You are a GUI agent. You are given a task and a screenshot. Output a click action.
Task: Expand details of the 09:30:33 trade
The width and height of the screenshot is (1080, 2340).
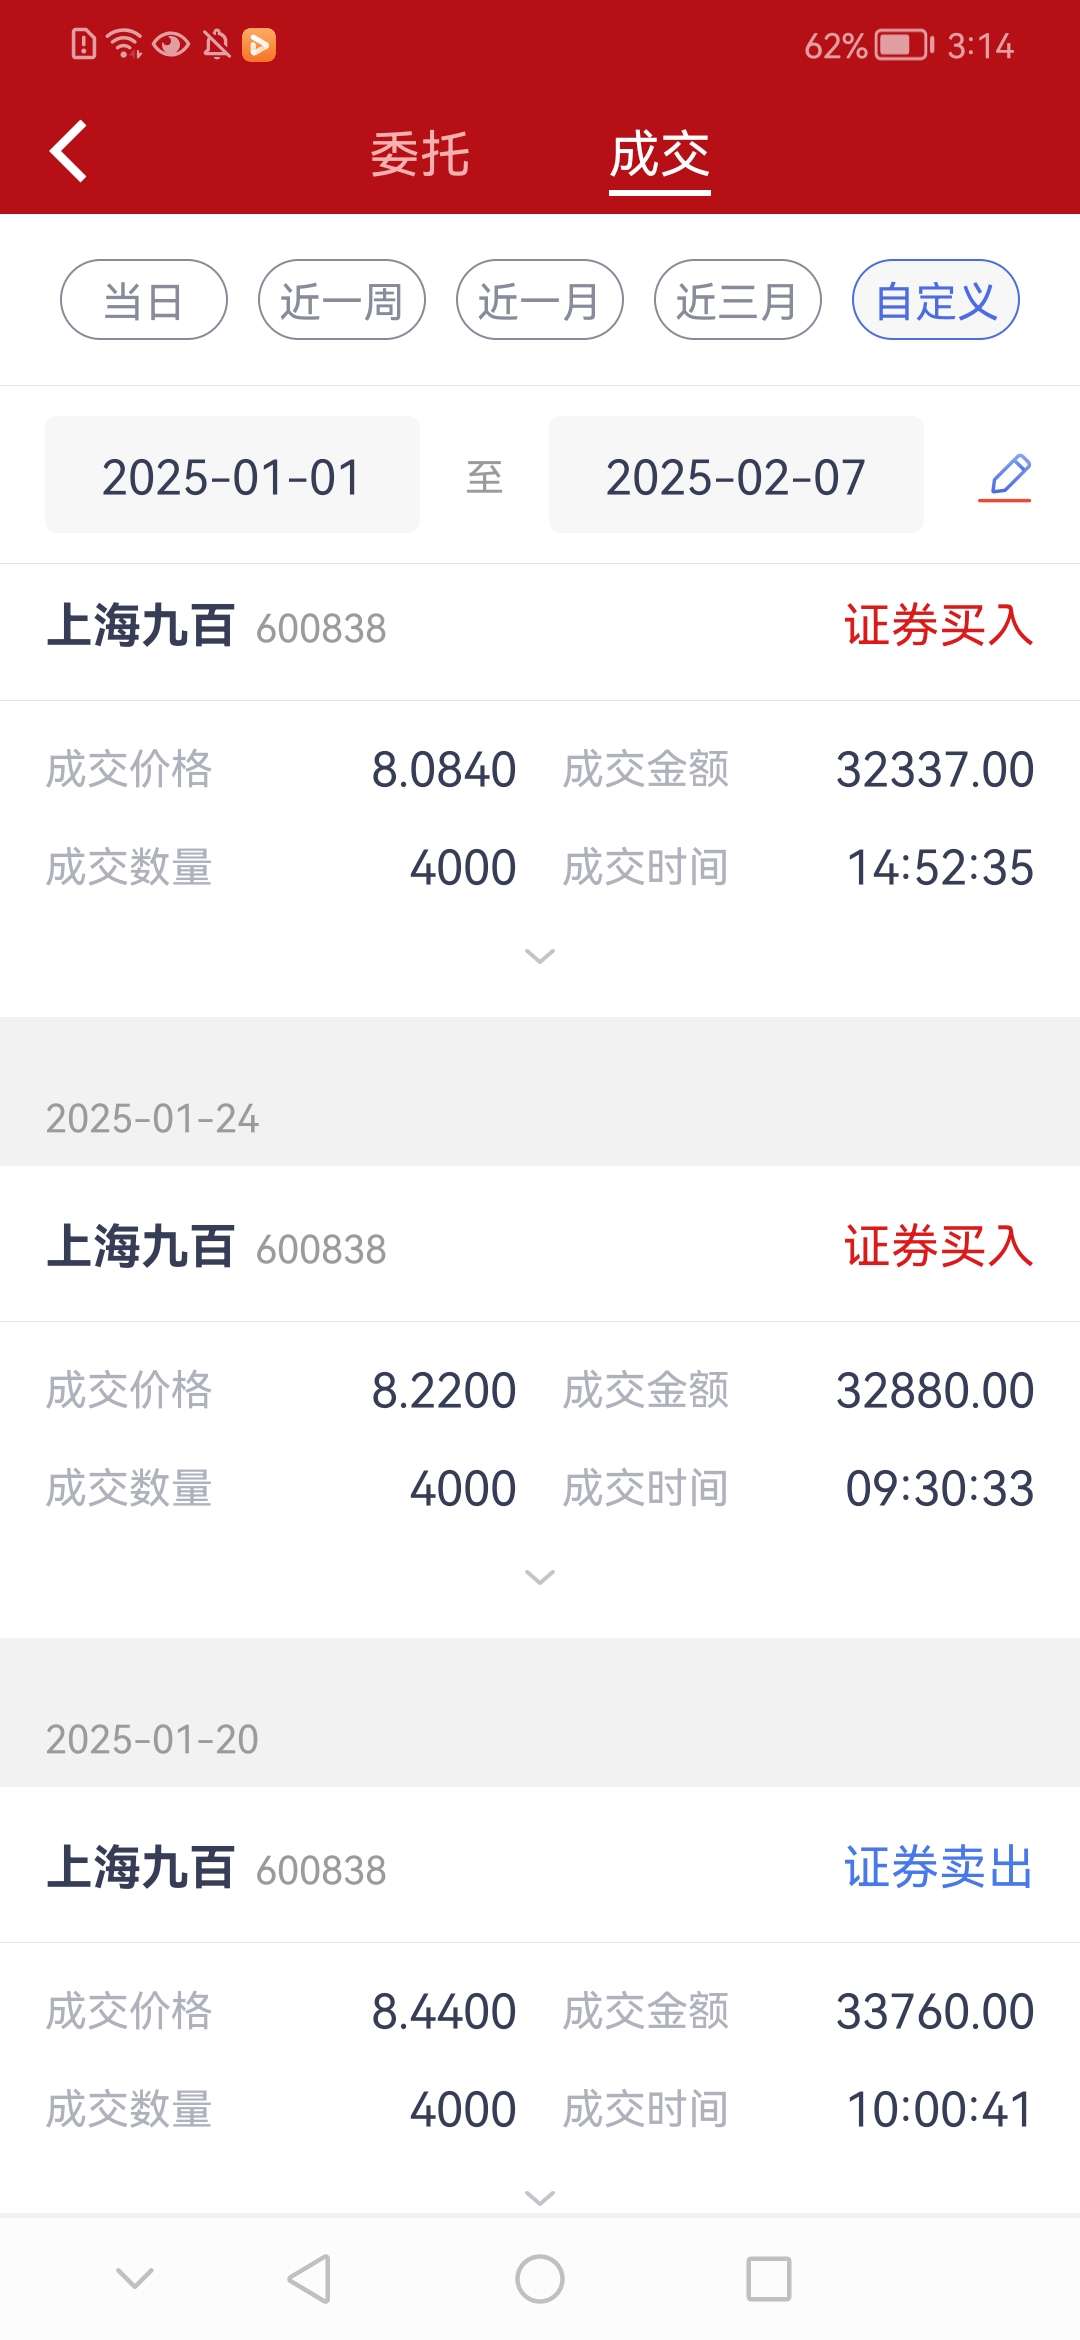pyautogui.click(x=540, y=1577)
